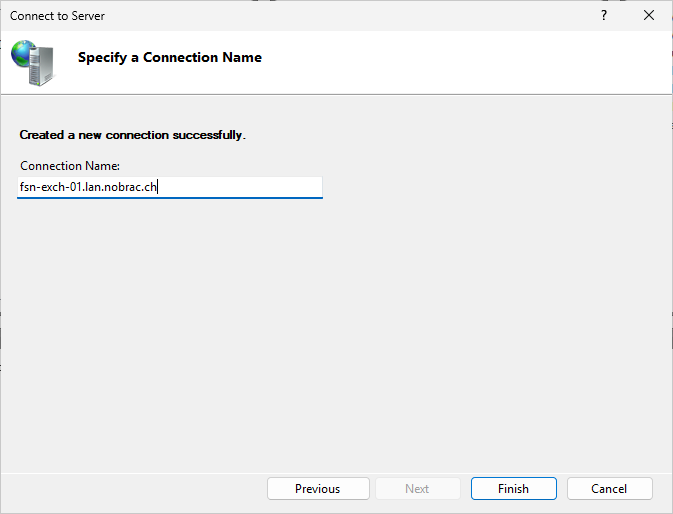673x514 pixels.
Task: Focus the Connection Name text field
Action: coord(170,187)
